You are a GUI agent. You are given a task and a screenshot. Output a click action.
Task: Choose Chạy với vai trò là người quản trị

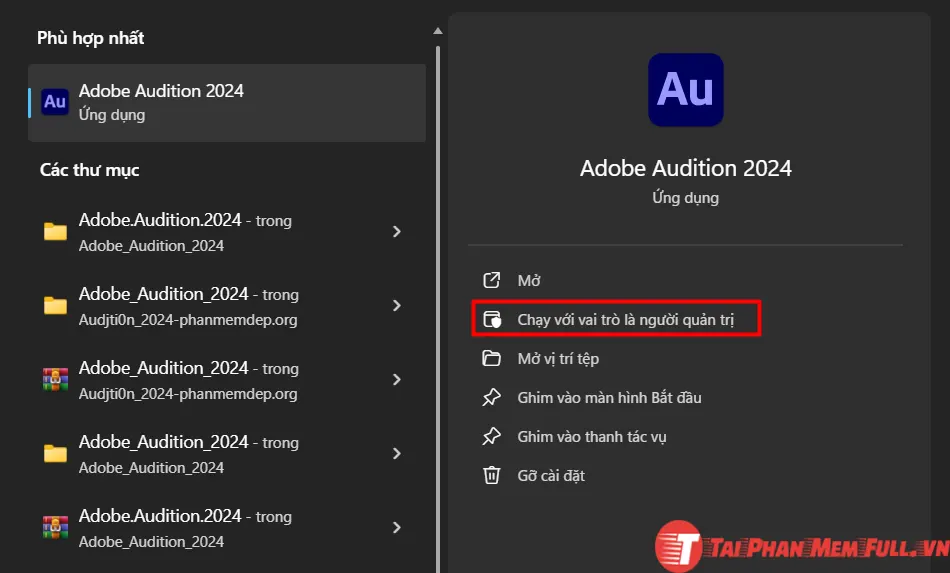(625, 320)
